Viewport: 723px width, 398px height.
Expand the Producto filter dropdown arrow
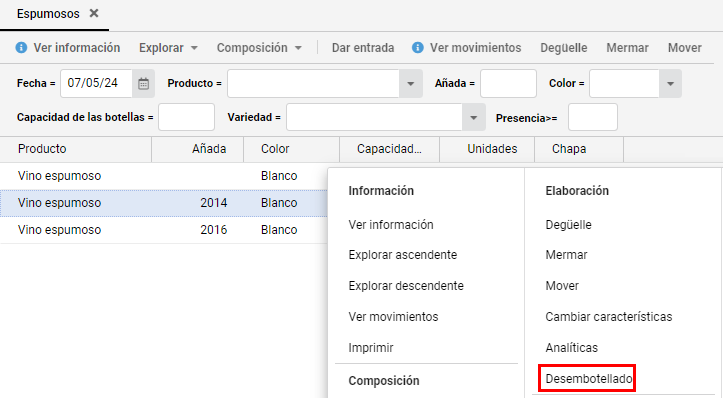pyautogui.click(x=410, y=83)
